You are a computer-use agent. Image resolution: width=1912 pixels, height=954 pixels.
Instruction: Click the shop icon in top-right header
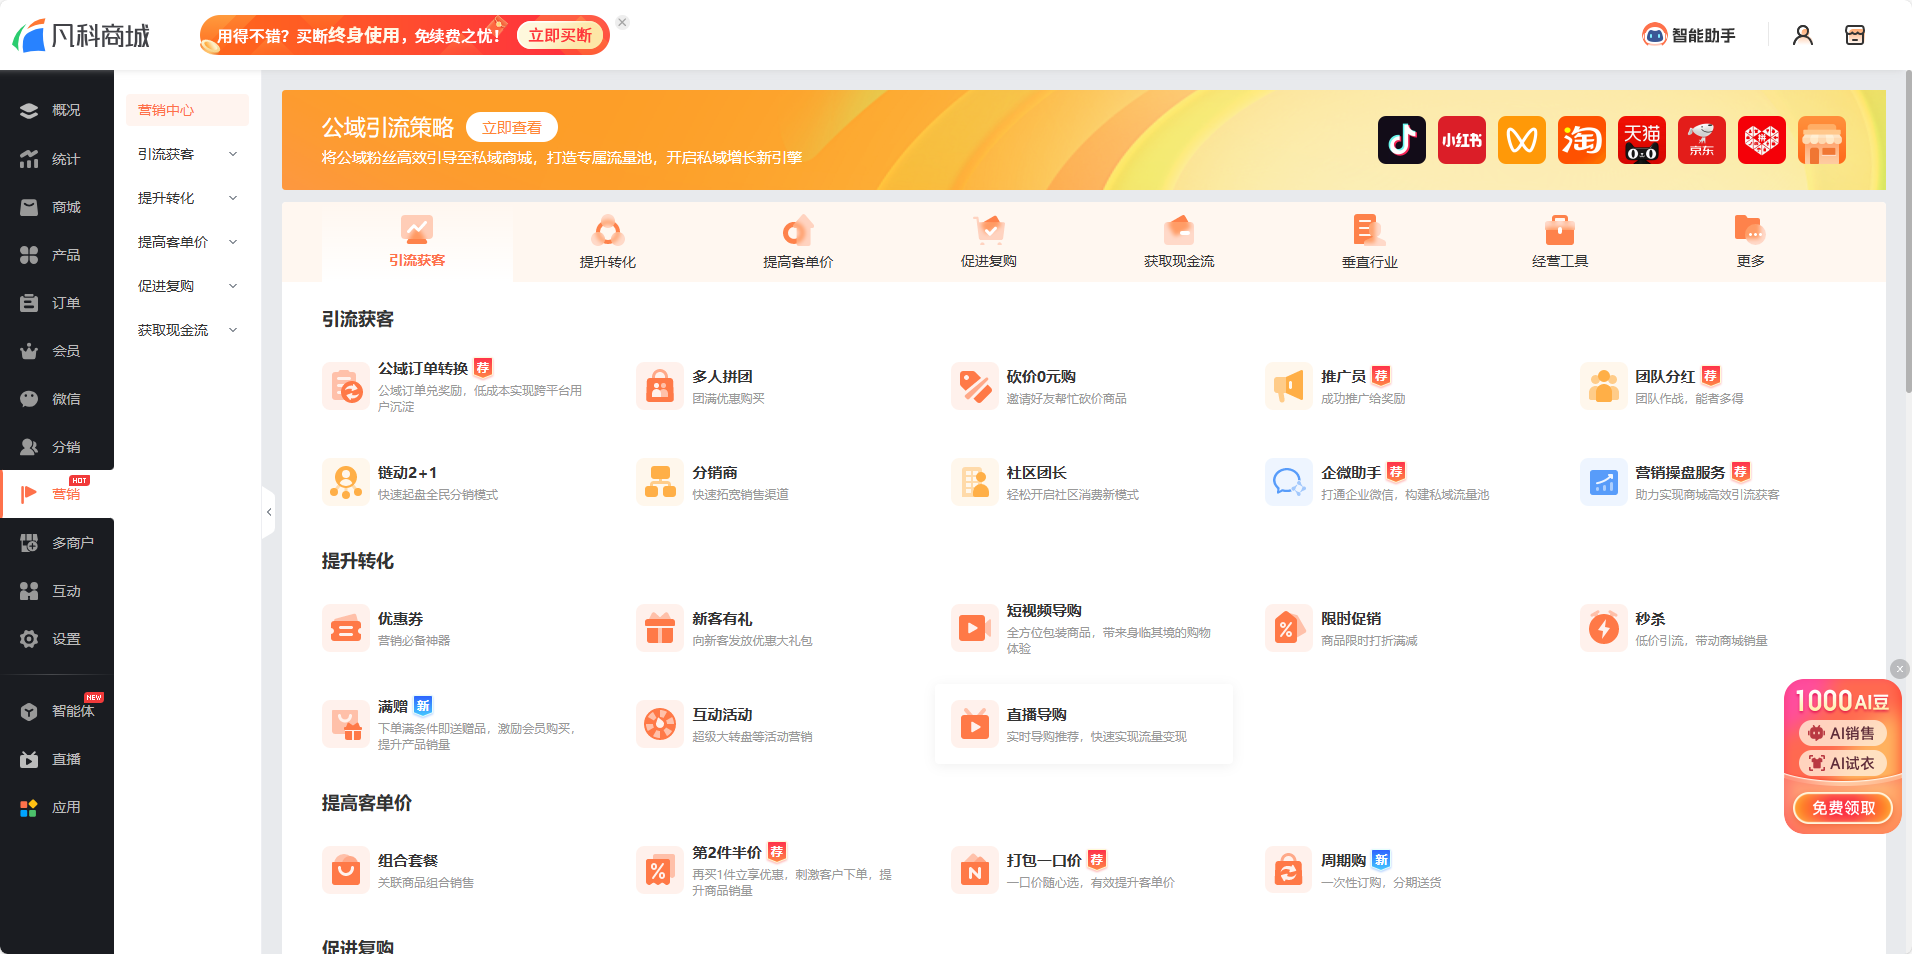[1855, 36]
